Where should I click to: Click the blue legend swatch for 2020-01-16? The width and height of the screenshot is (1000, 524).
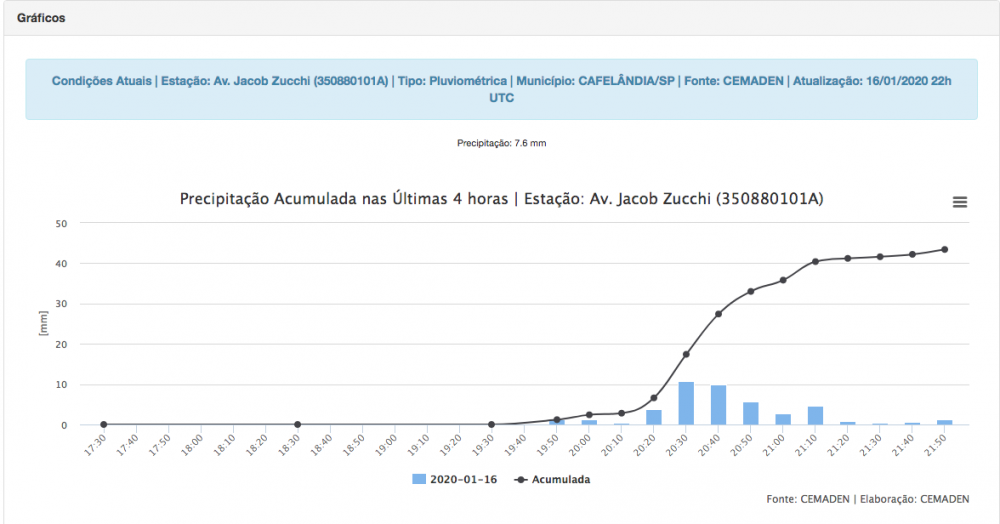[x=419, y=479]
